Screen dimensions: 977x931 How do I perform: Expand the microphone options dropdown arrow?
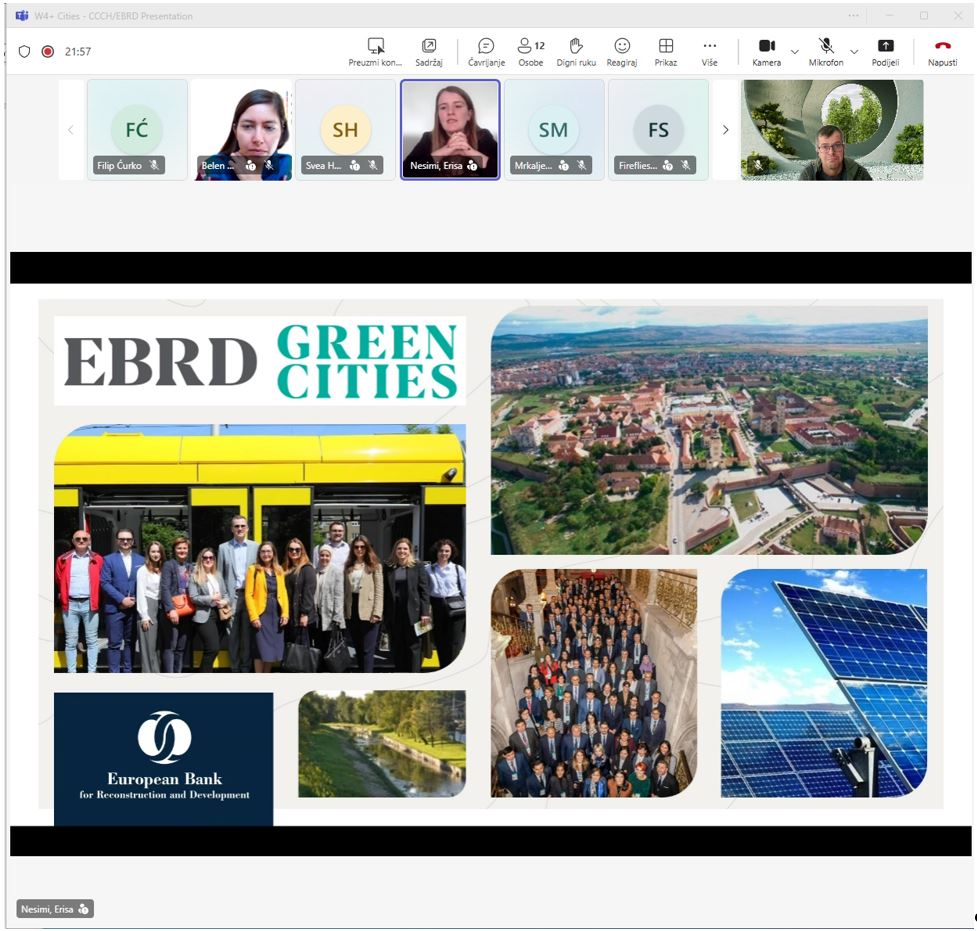(x=854, y=51)
